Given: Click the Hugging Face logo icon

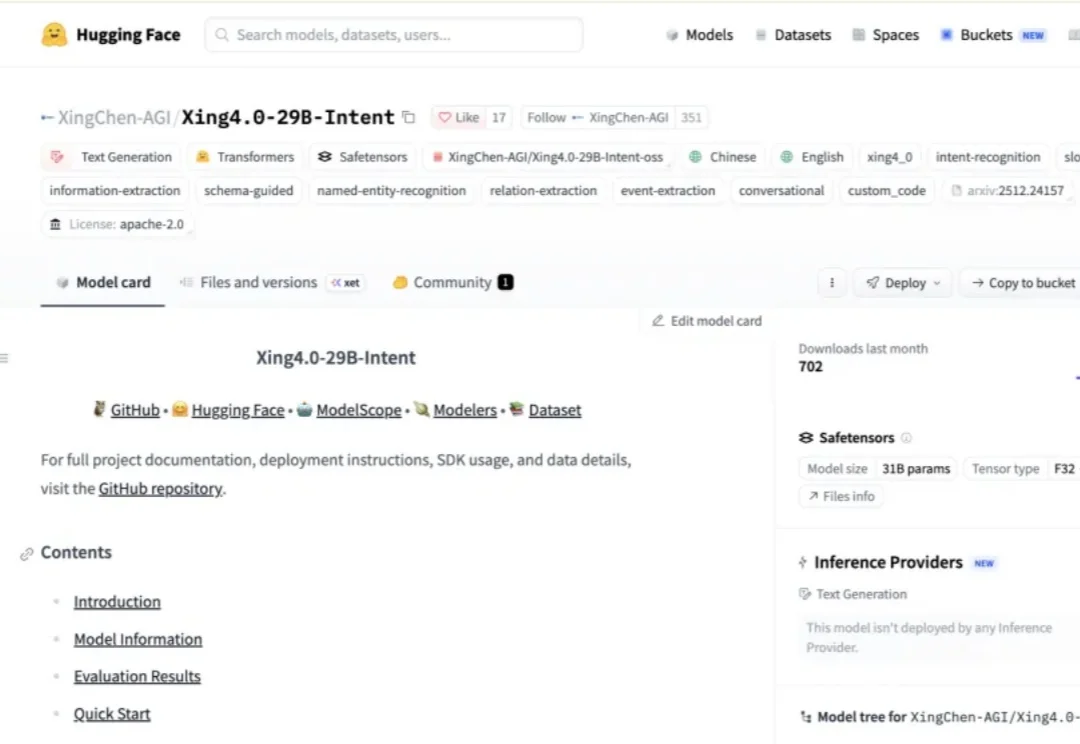Looking at the screenshot, I should [54, 34].
